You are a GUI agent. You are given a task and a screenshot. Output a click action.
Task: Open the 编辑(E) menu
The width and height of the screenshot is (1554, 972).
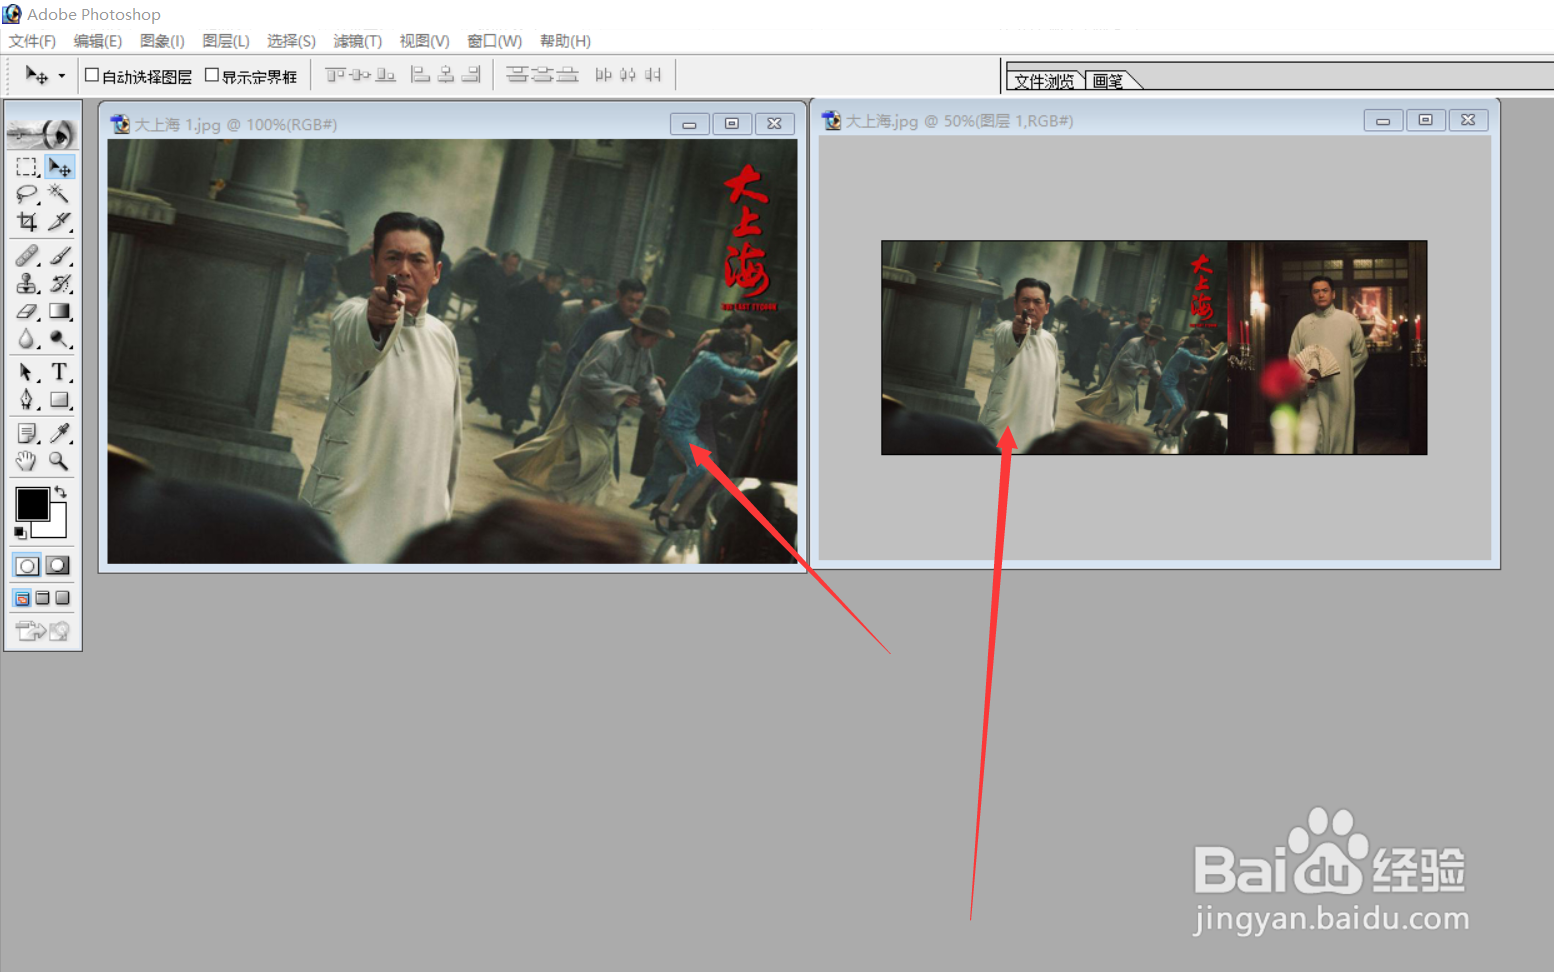coord(98,41)
